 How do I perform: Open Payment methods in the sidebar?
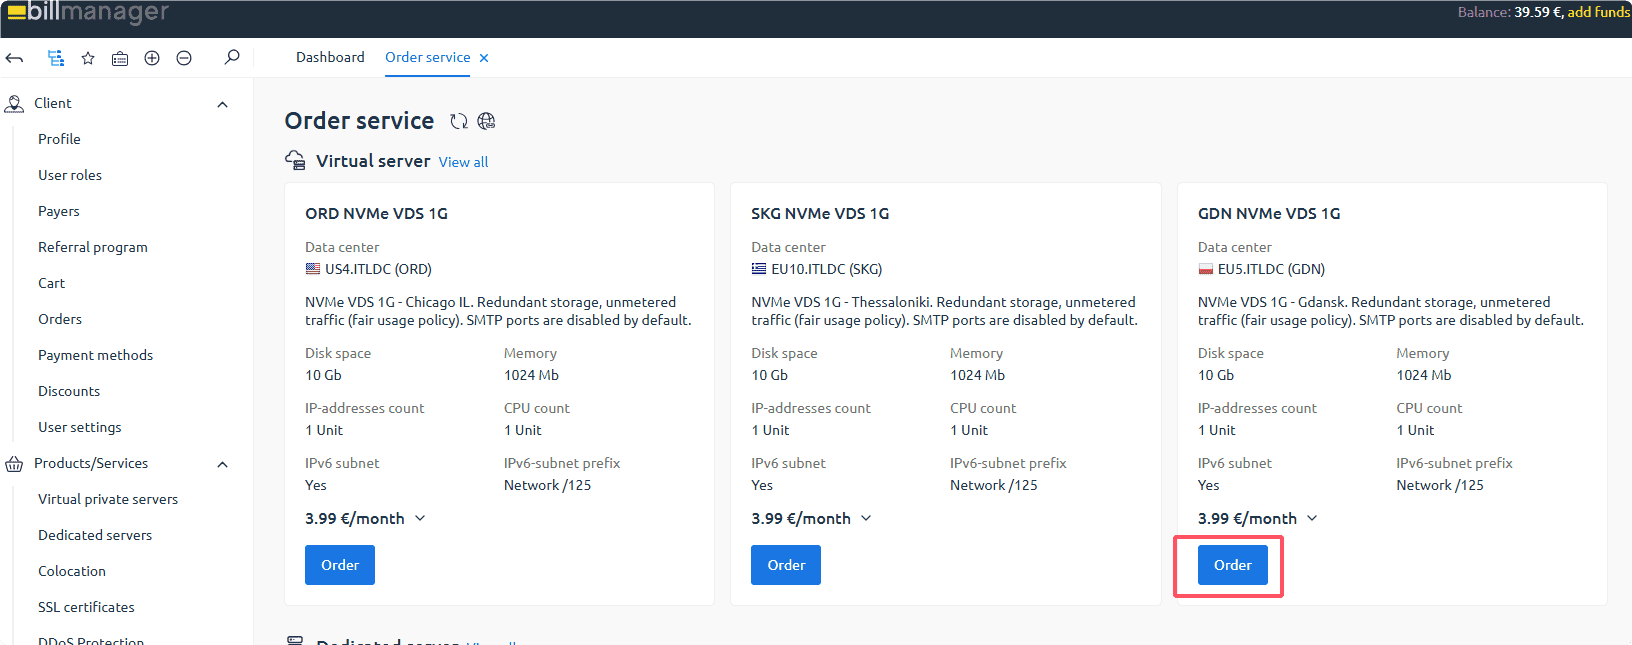96,355
